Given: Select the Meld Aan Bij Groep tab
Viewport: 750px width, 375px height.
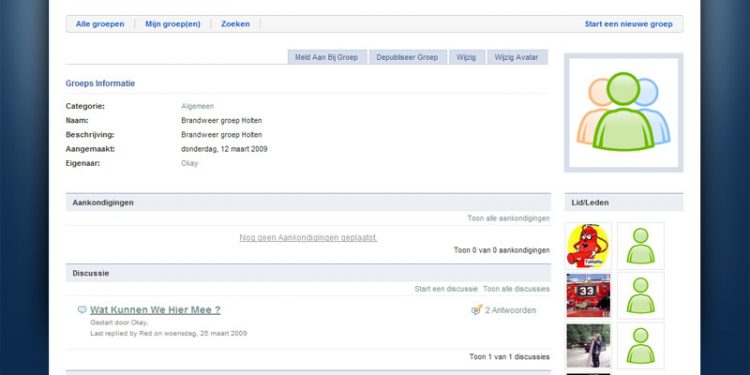Looking at the screenshot, I should click(327, 57).
